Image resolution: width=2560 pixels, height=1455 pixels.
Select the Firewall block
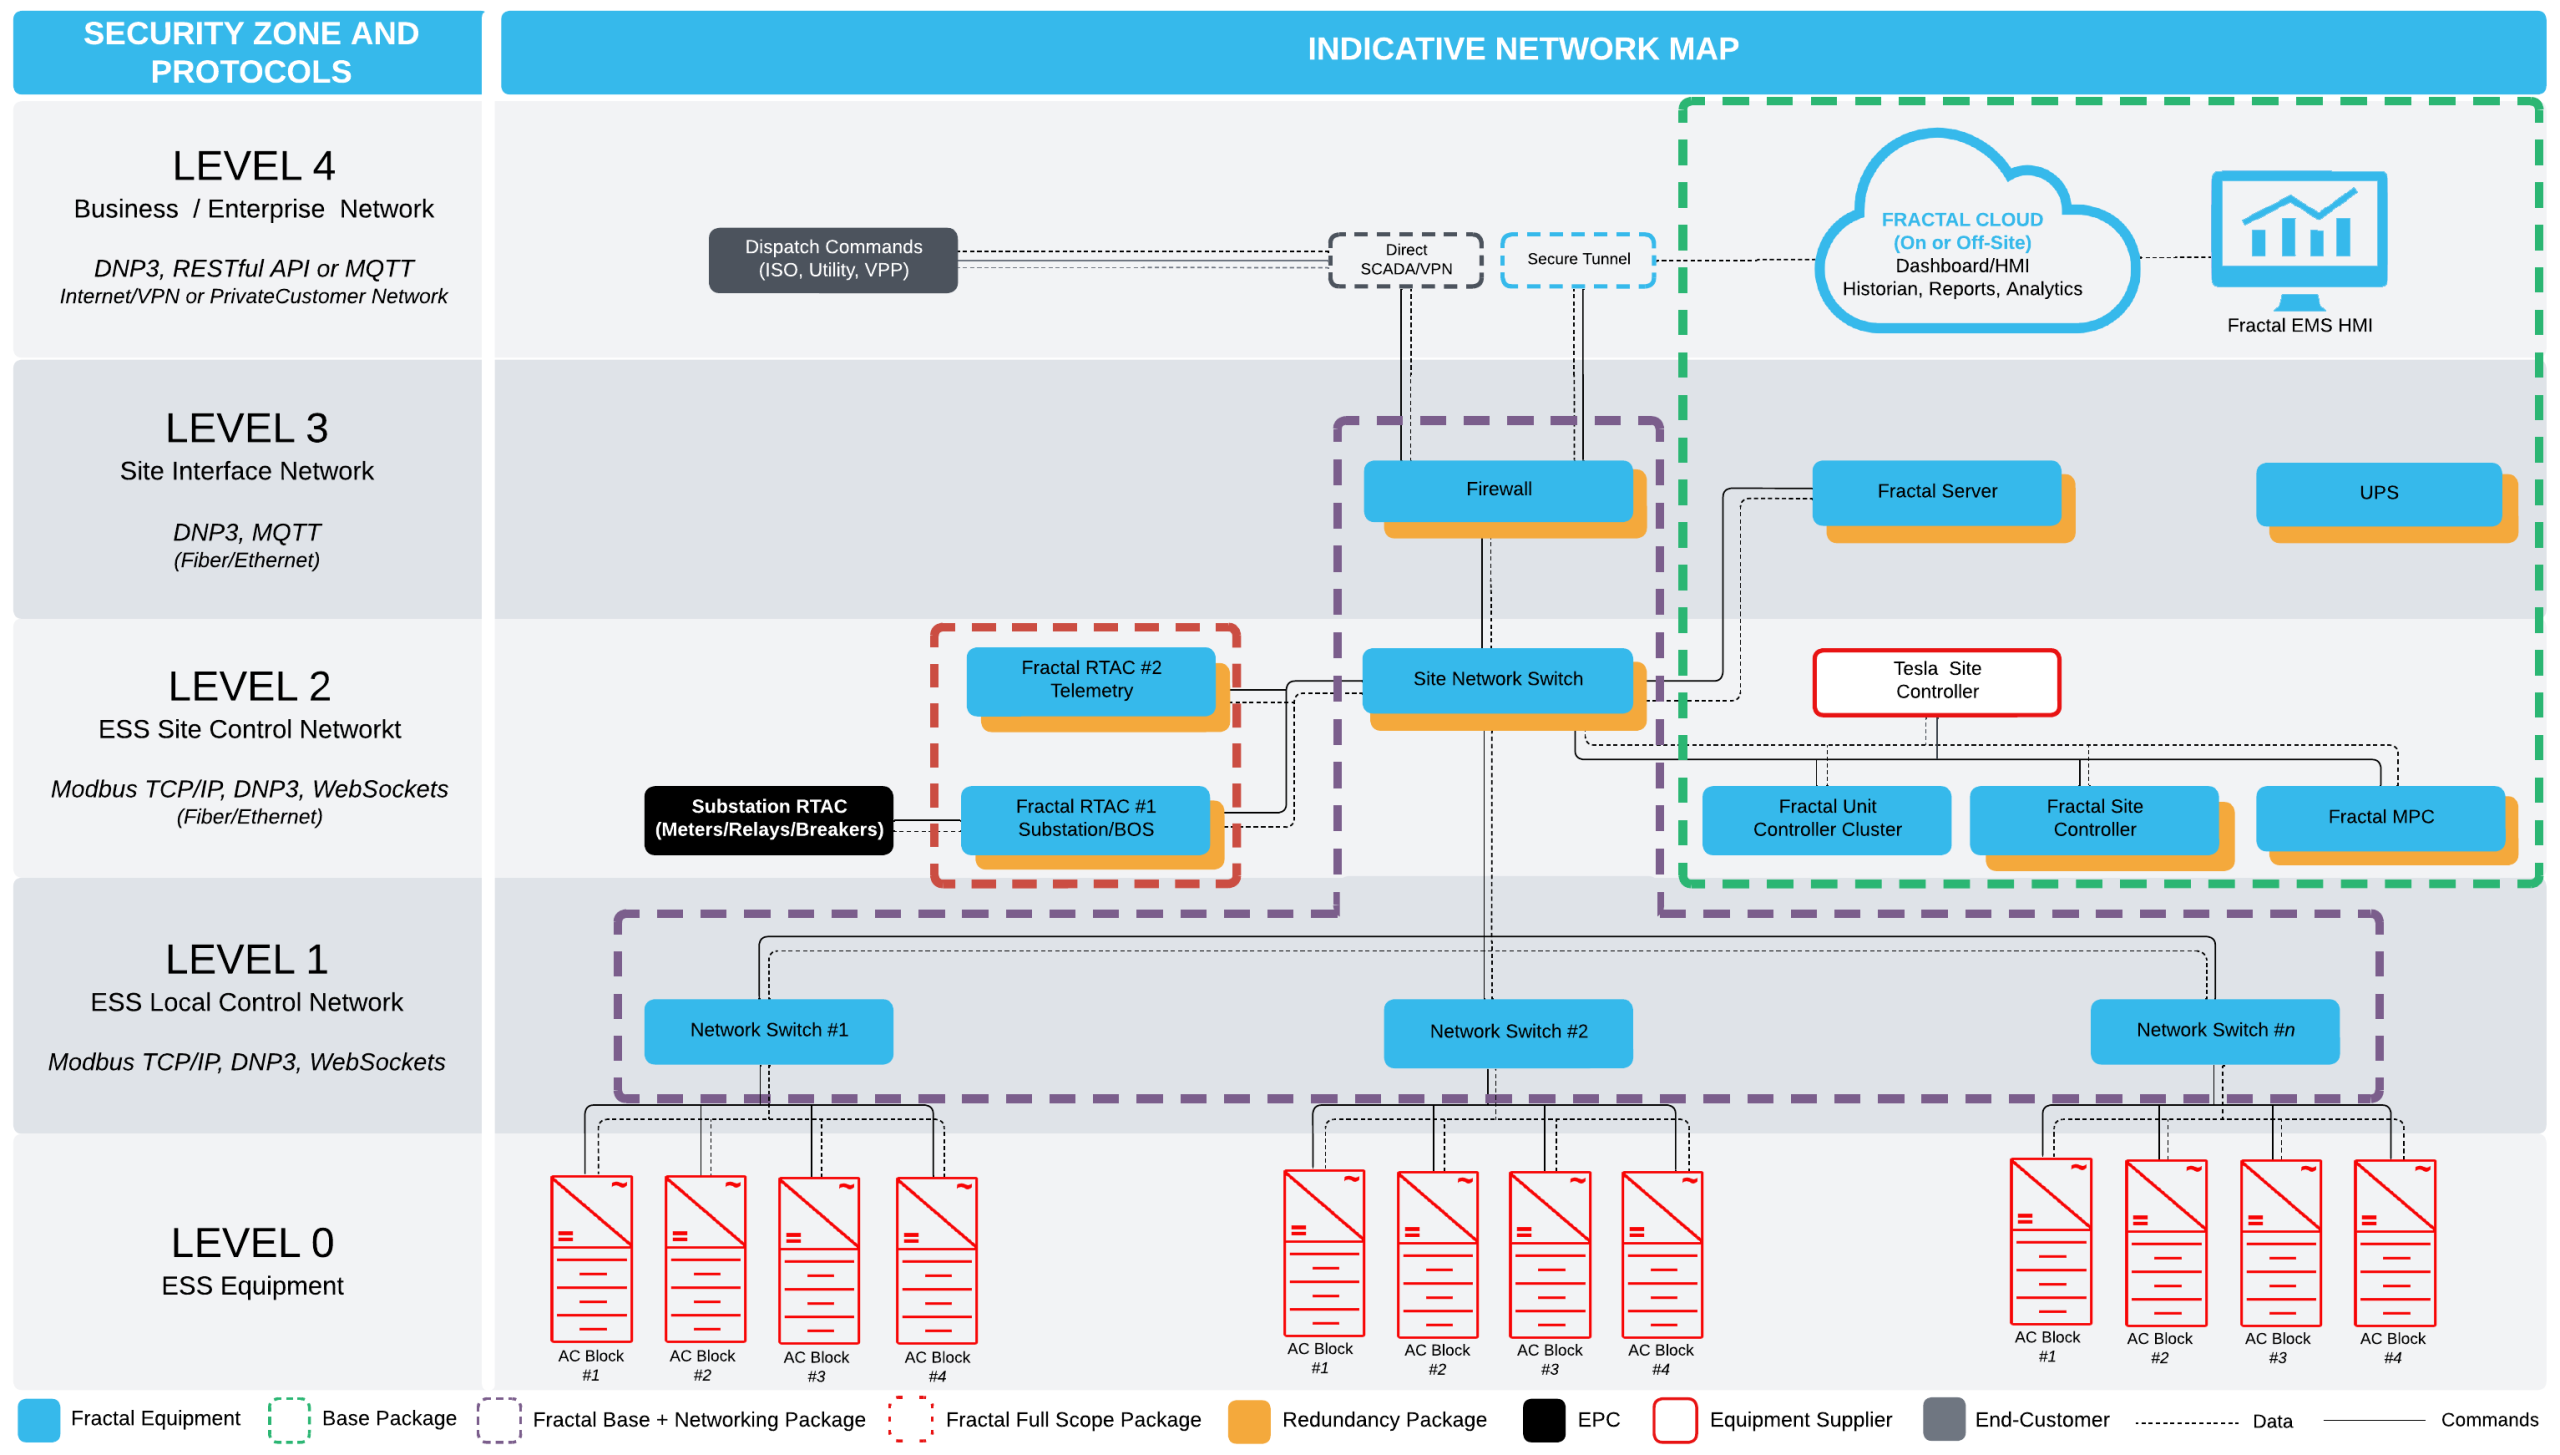coord(1497,490)
